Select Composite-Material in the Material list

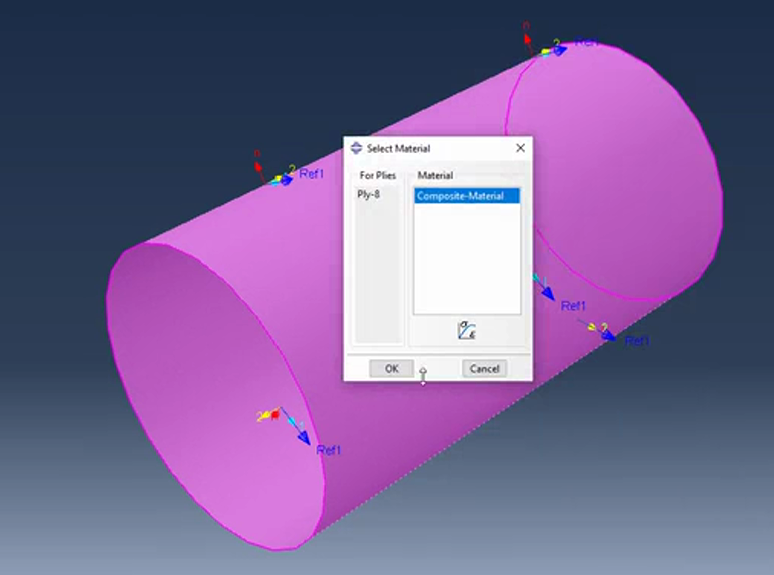(467, 196)
